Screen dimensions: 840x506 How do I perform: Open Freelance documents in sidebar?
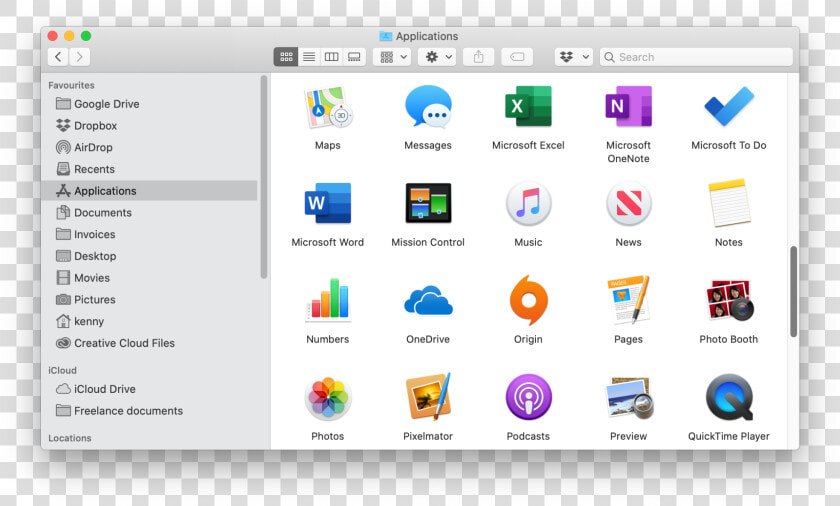click(x=150, y=411)
